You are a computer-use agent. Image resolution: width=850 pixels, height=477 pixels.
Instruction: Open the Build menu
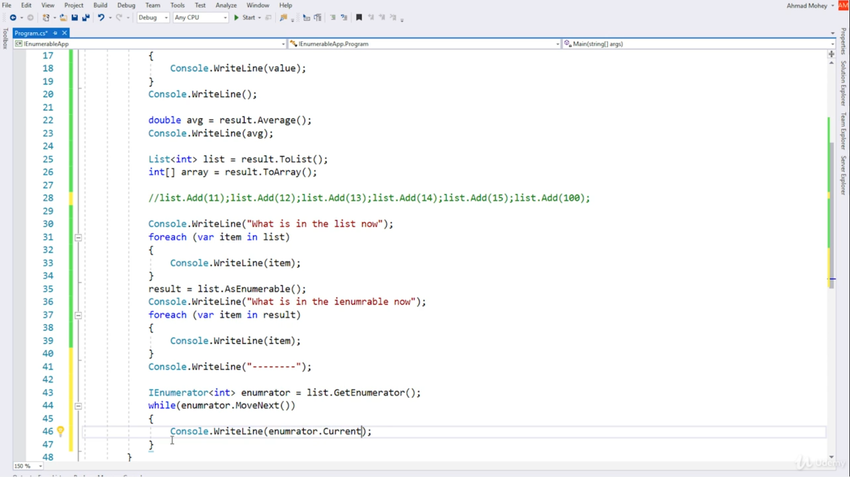tap(100, 5)
